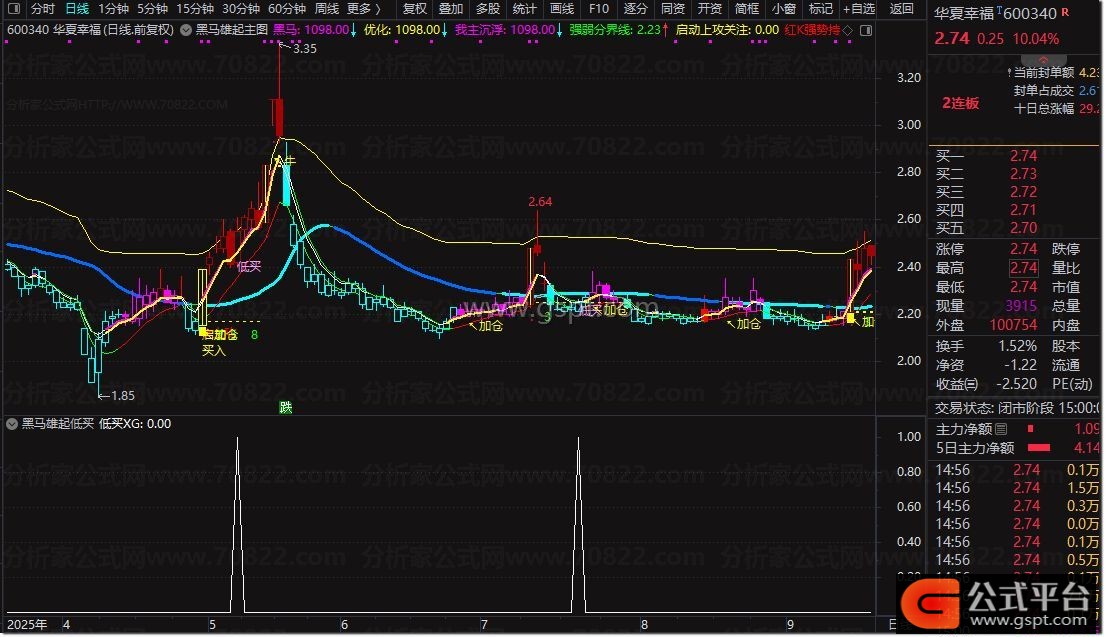Open the 黑马雄起低买 sub-chart indicator dropdown arrow
The height and width of the screenshot is (637, 1106).
click(12, 424)
